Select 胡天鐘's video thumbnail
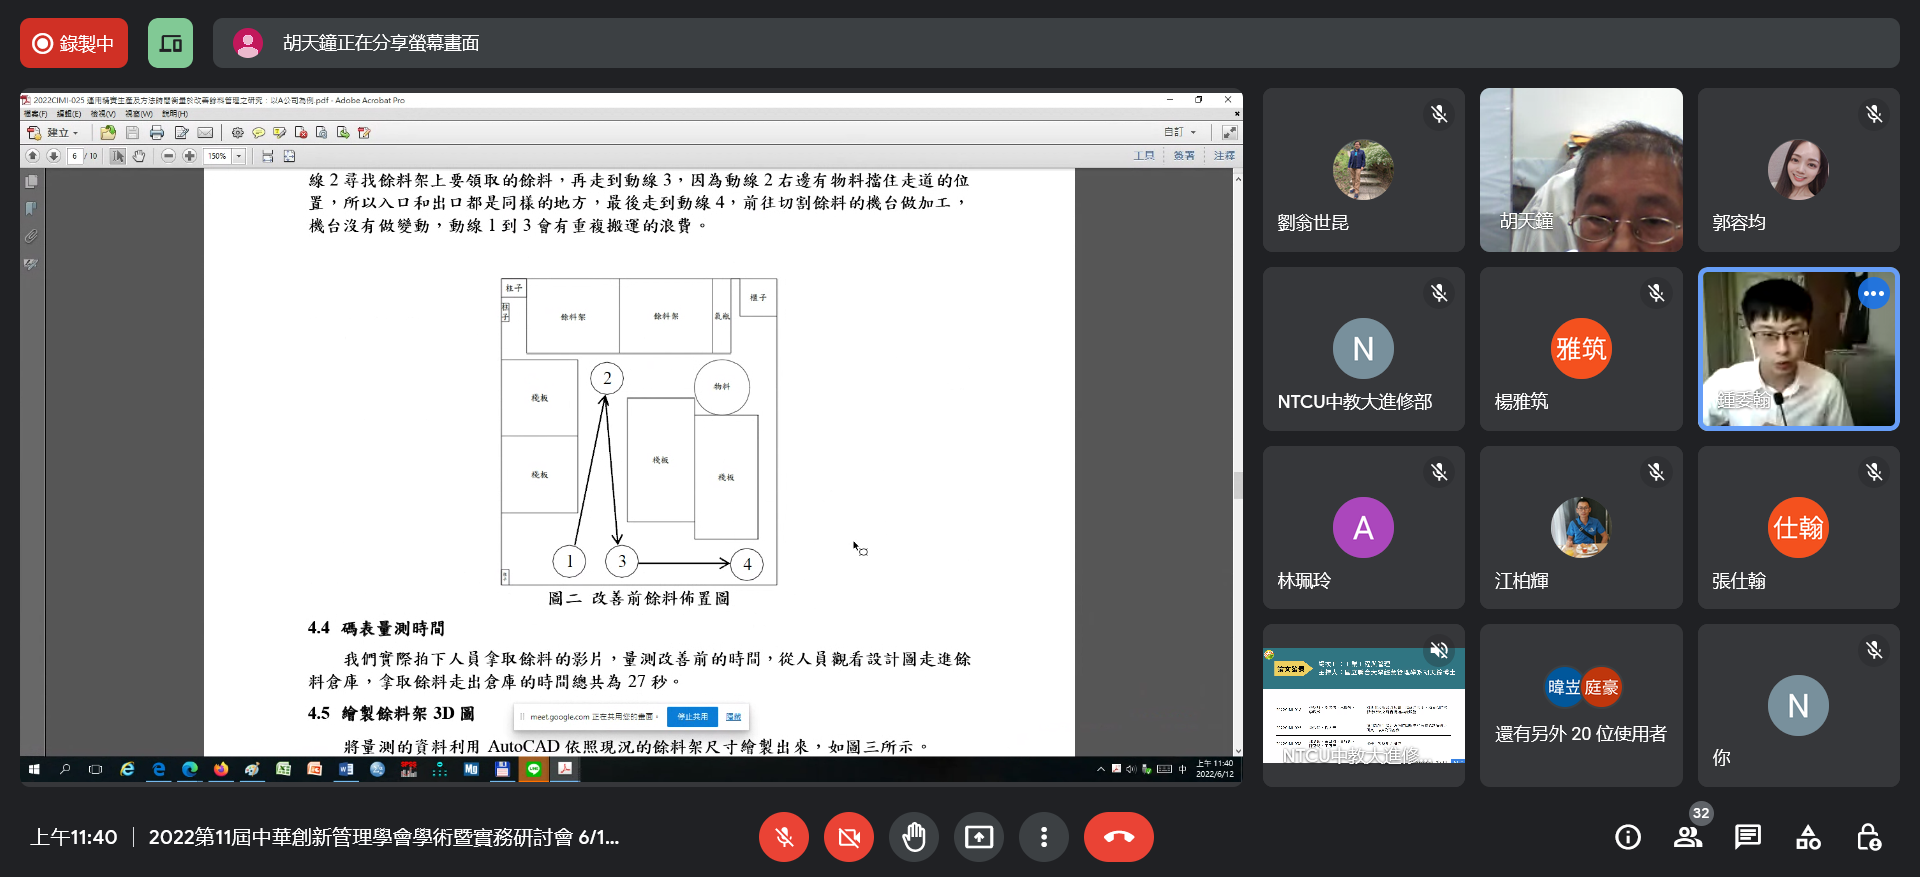Image resolution: width=1920 pixels, height=877 pixels. 1580,169
